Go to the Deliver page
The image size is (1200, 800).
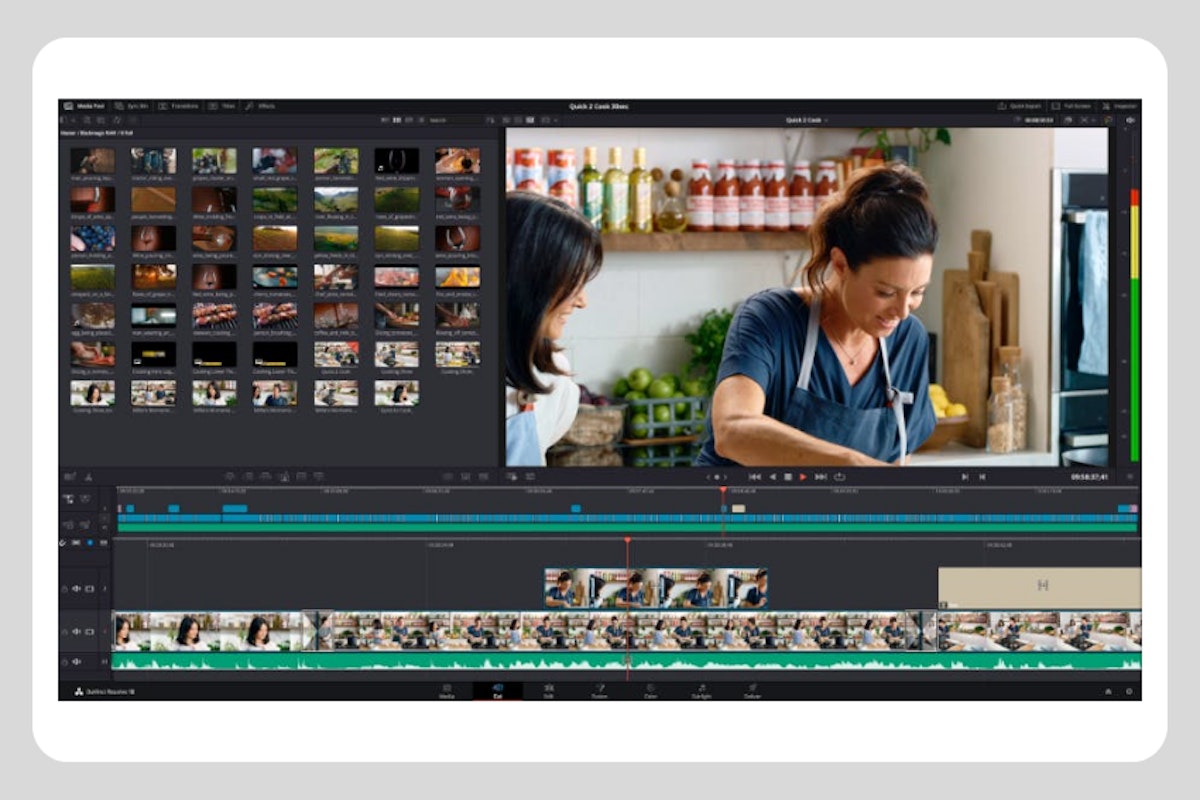tap(753, 690)
